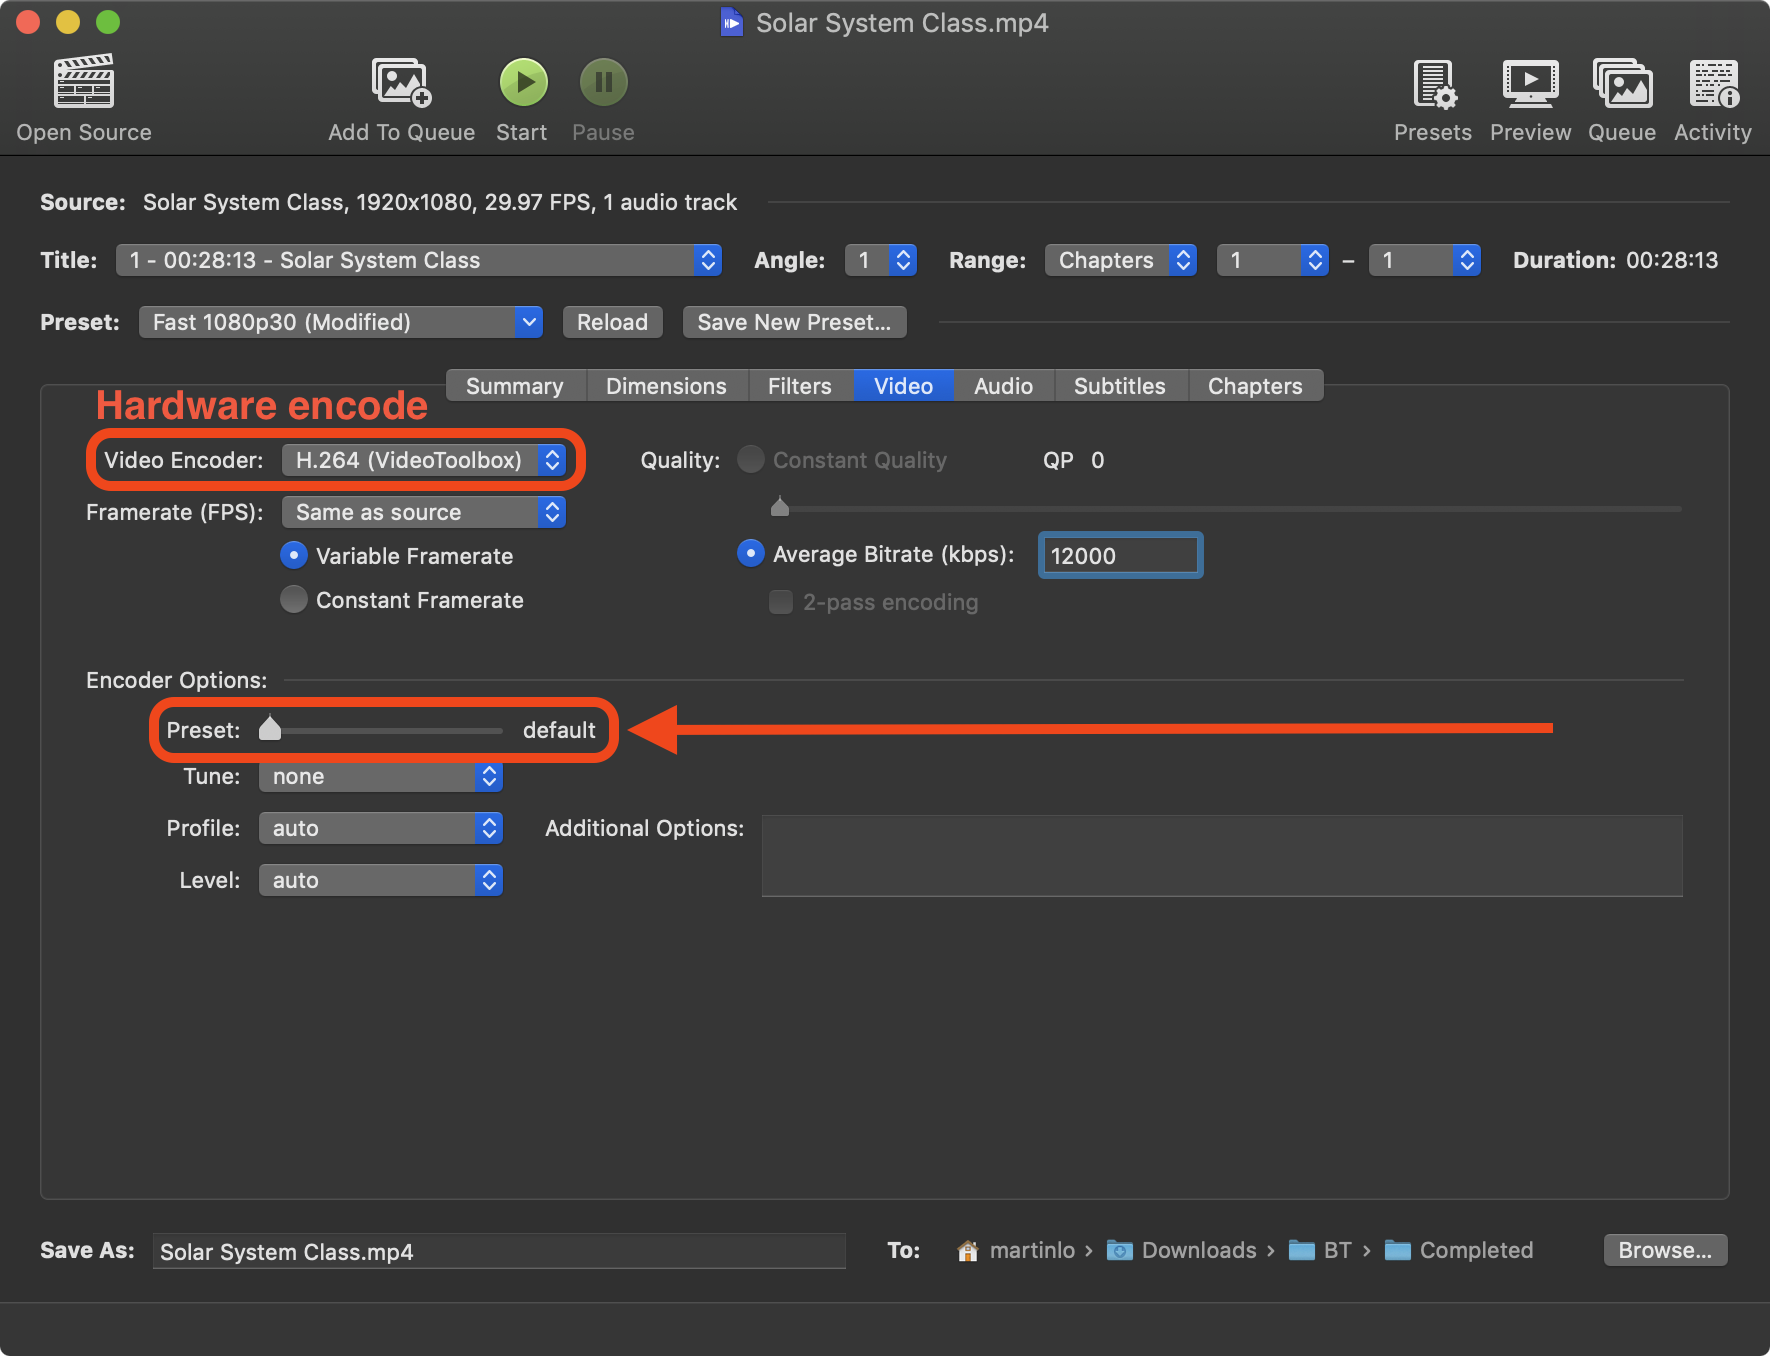The height and width of the screenshot is (1356, 1770).
Task: Click the Save New Preset button
Action: click(x=794, y=322)
